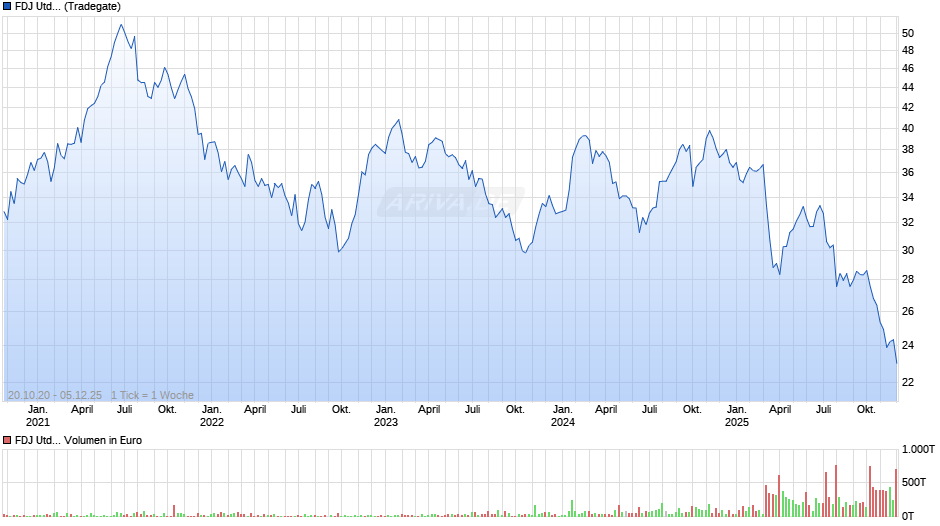Click the price axis value 38
The height and width of the screenshot is (526, 940).
pos(908,150)
